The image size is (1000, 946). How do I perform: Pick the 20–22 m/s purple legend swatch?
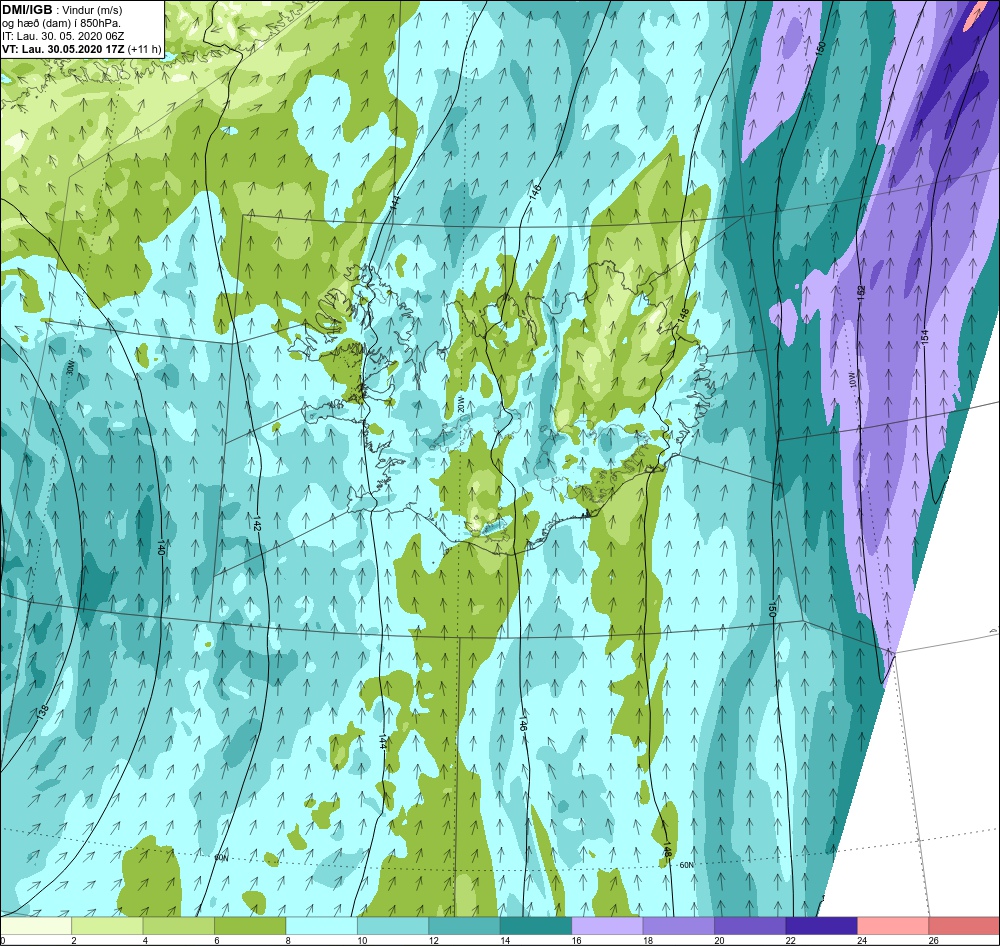pyautogui.click(x=750, y=925)
